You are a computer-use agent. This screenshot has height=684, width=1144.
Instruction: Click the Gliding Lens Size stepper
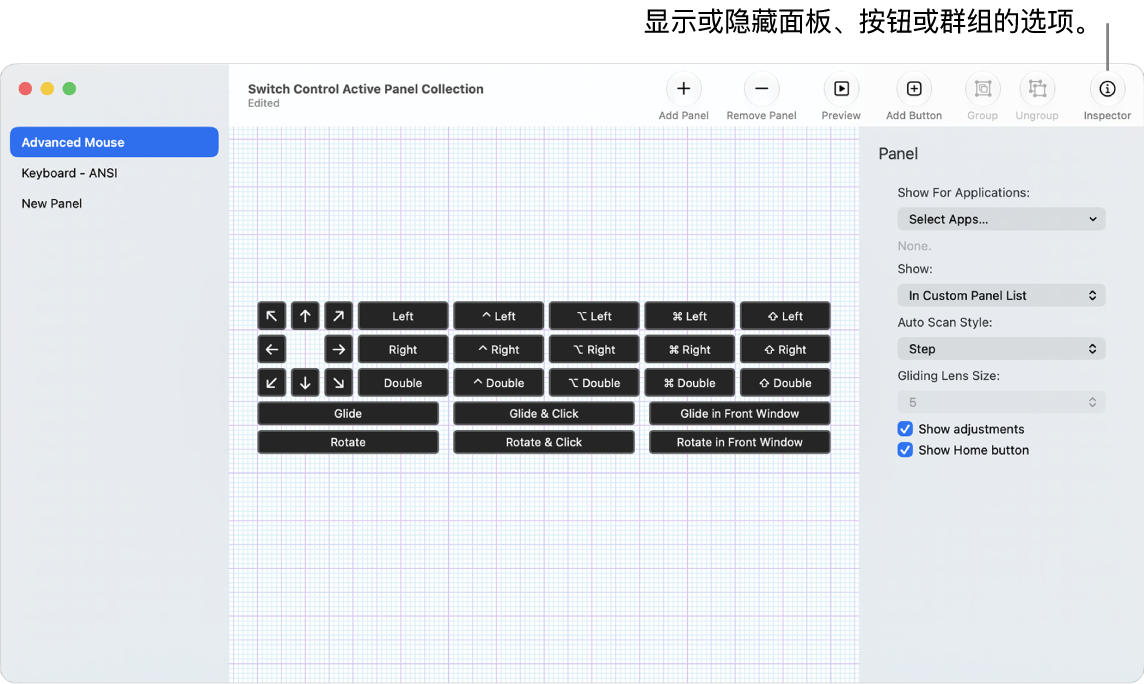pyautogui.click(x=1092, y=403)
